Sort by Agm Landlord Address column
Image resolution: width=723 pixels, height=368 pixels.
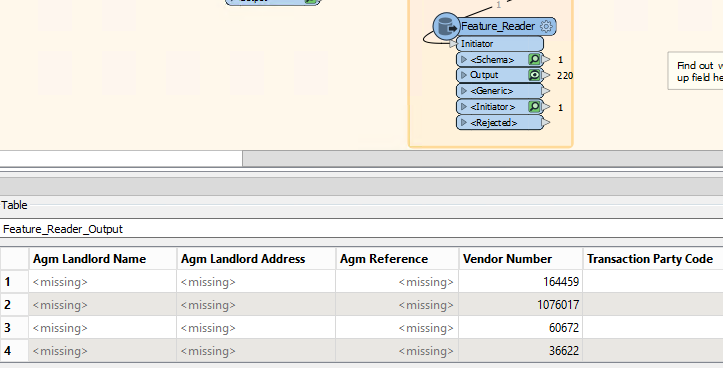[256, 259]
